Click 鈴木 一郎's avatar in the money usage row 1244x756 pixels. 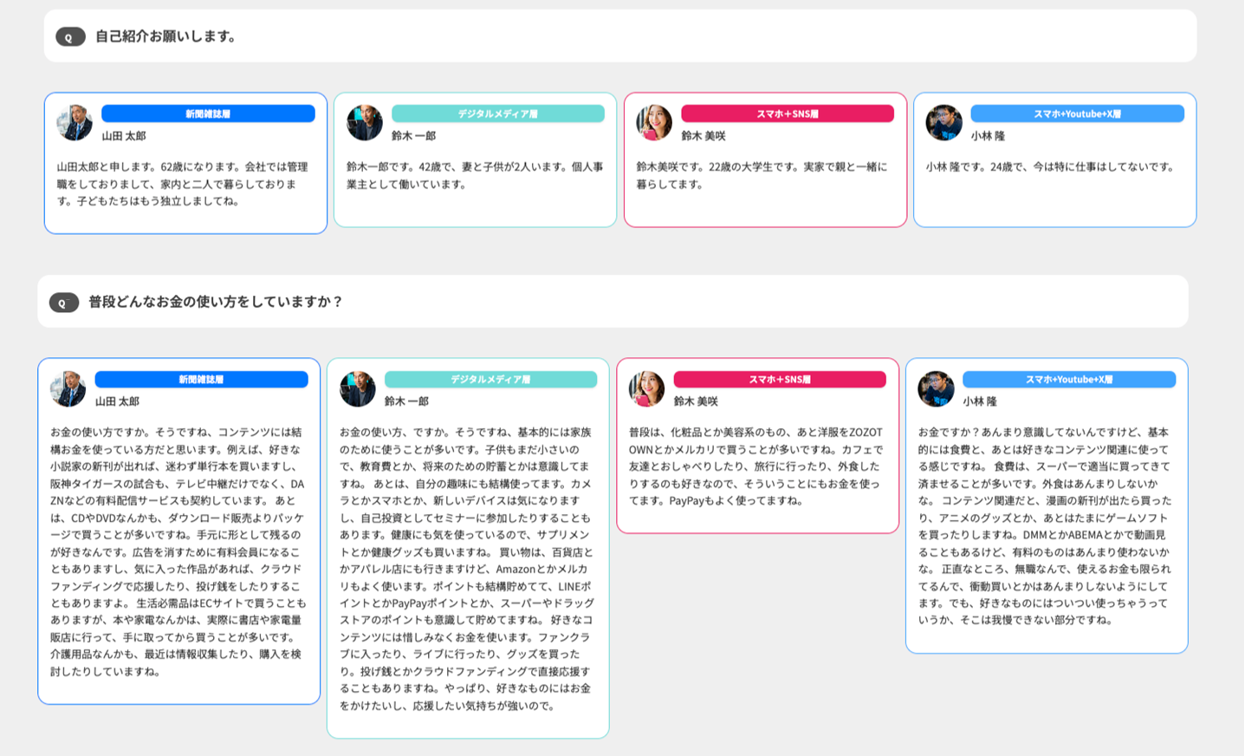(x=357, y=389)
